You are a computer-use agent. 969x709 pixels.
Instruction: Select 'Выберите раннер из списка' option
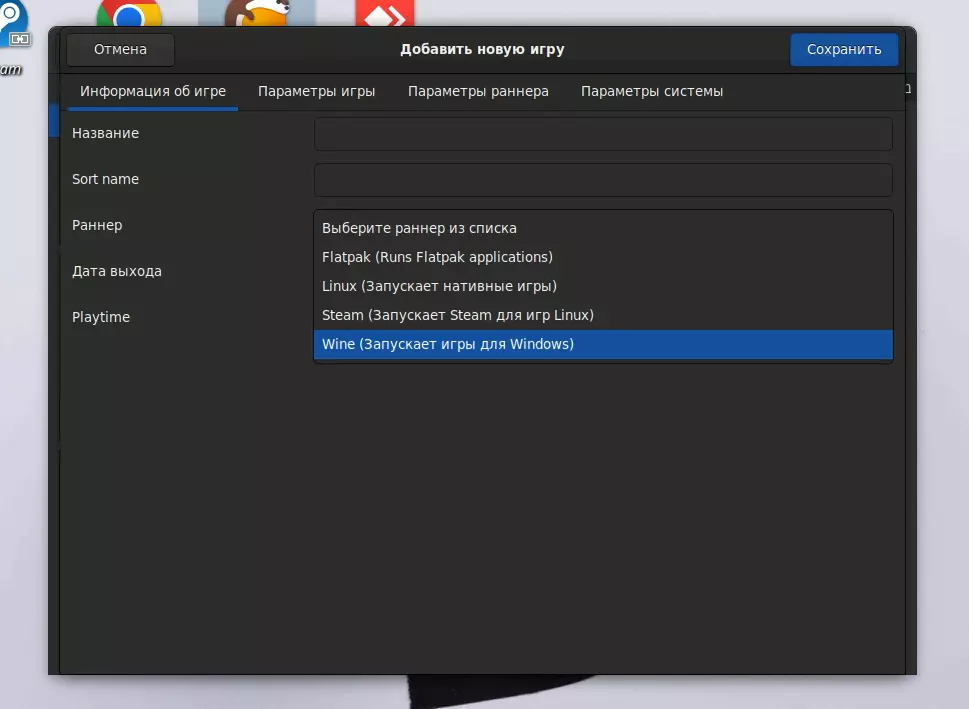[x=603, y=228]
